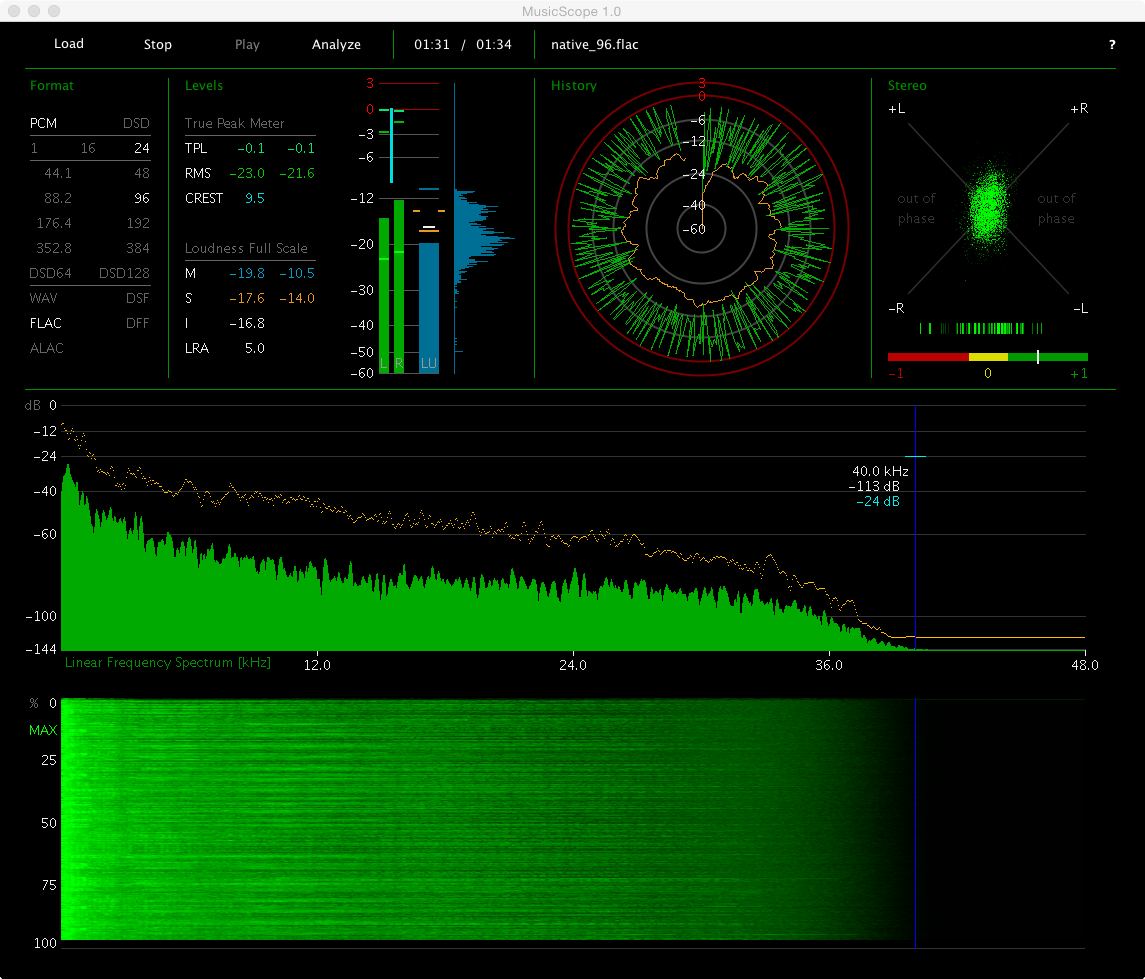
Task: Click the DSD128 label
Action: [124, 273]
